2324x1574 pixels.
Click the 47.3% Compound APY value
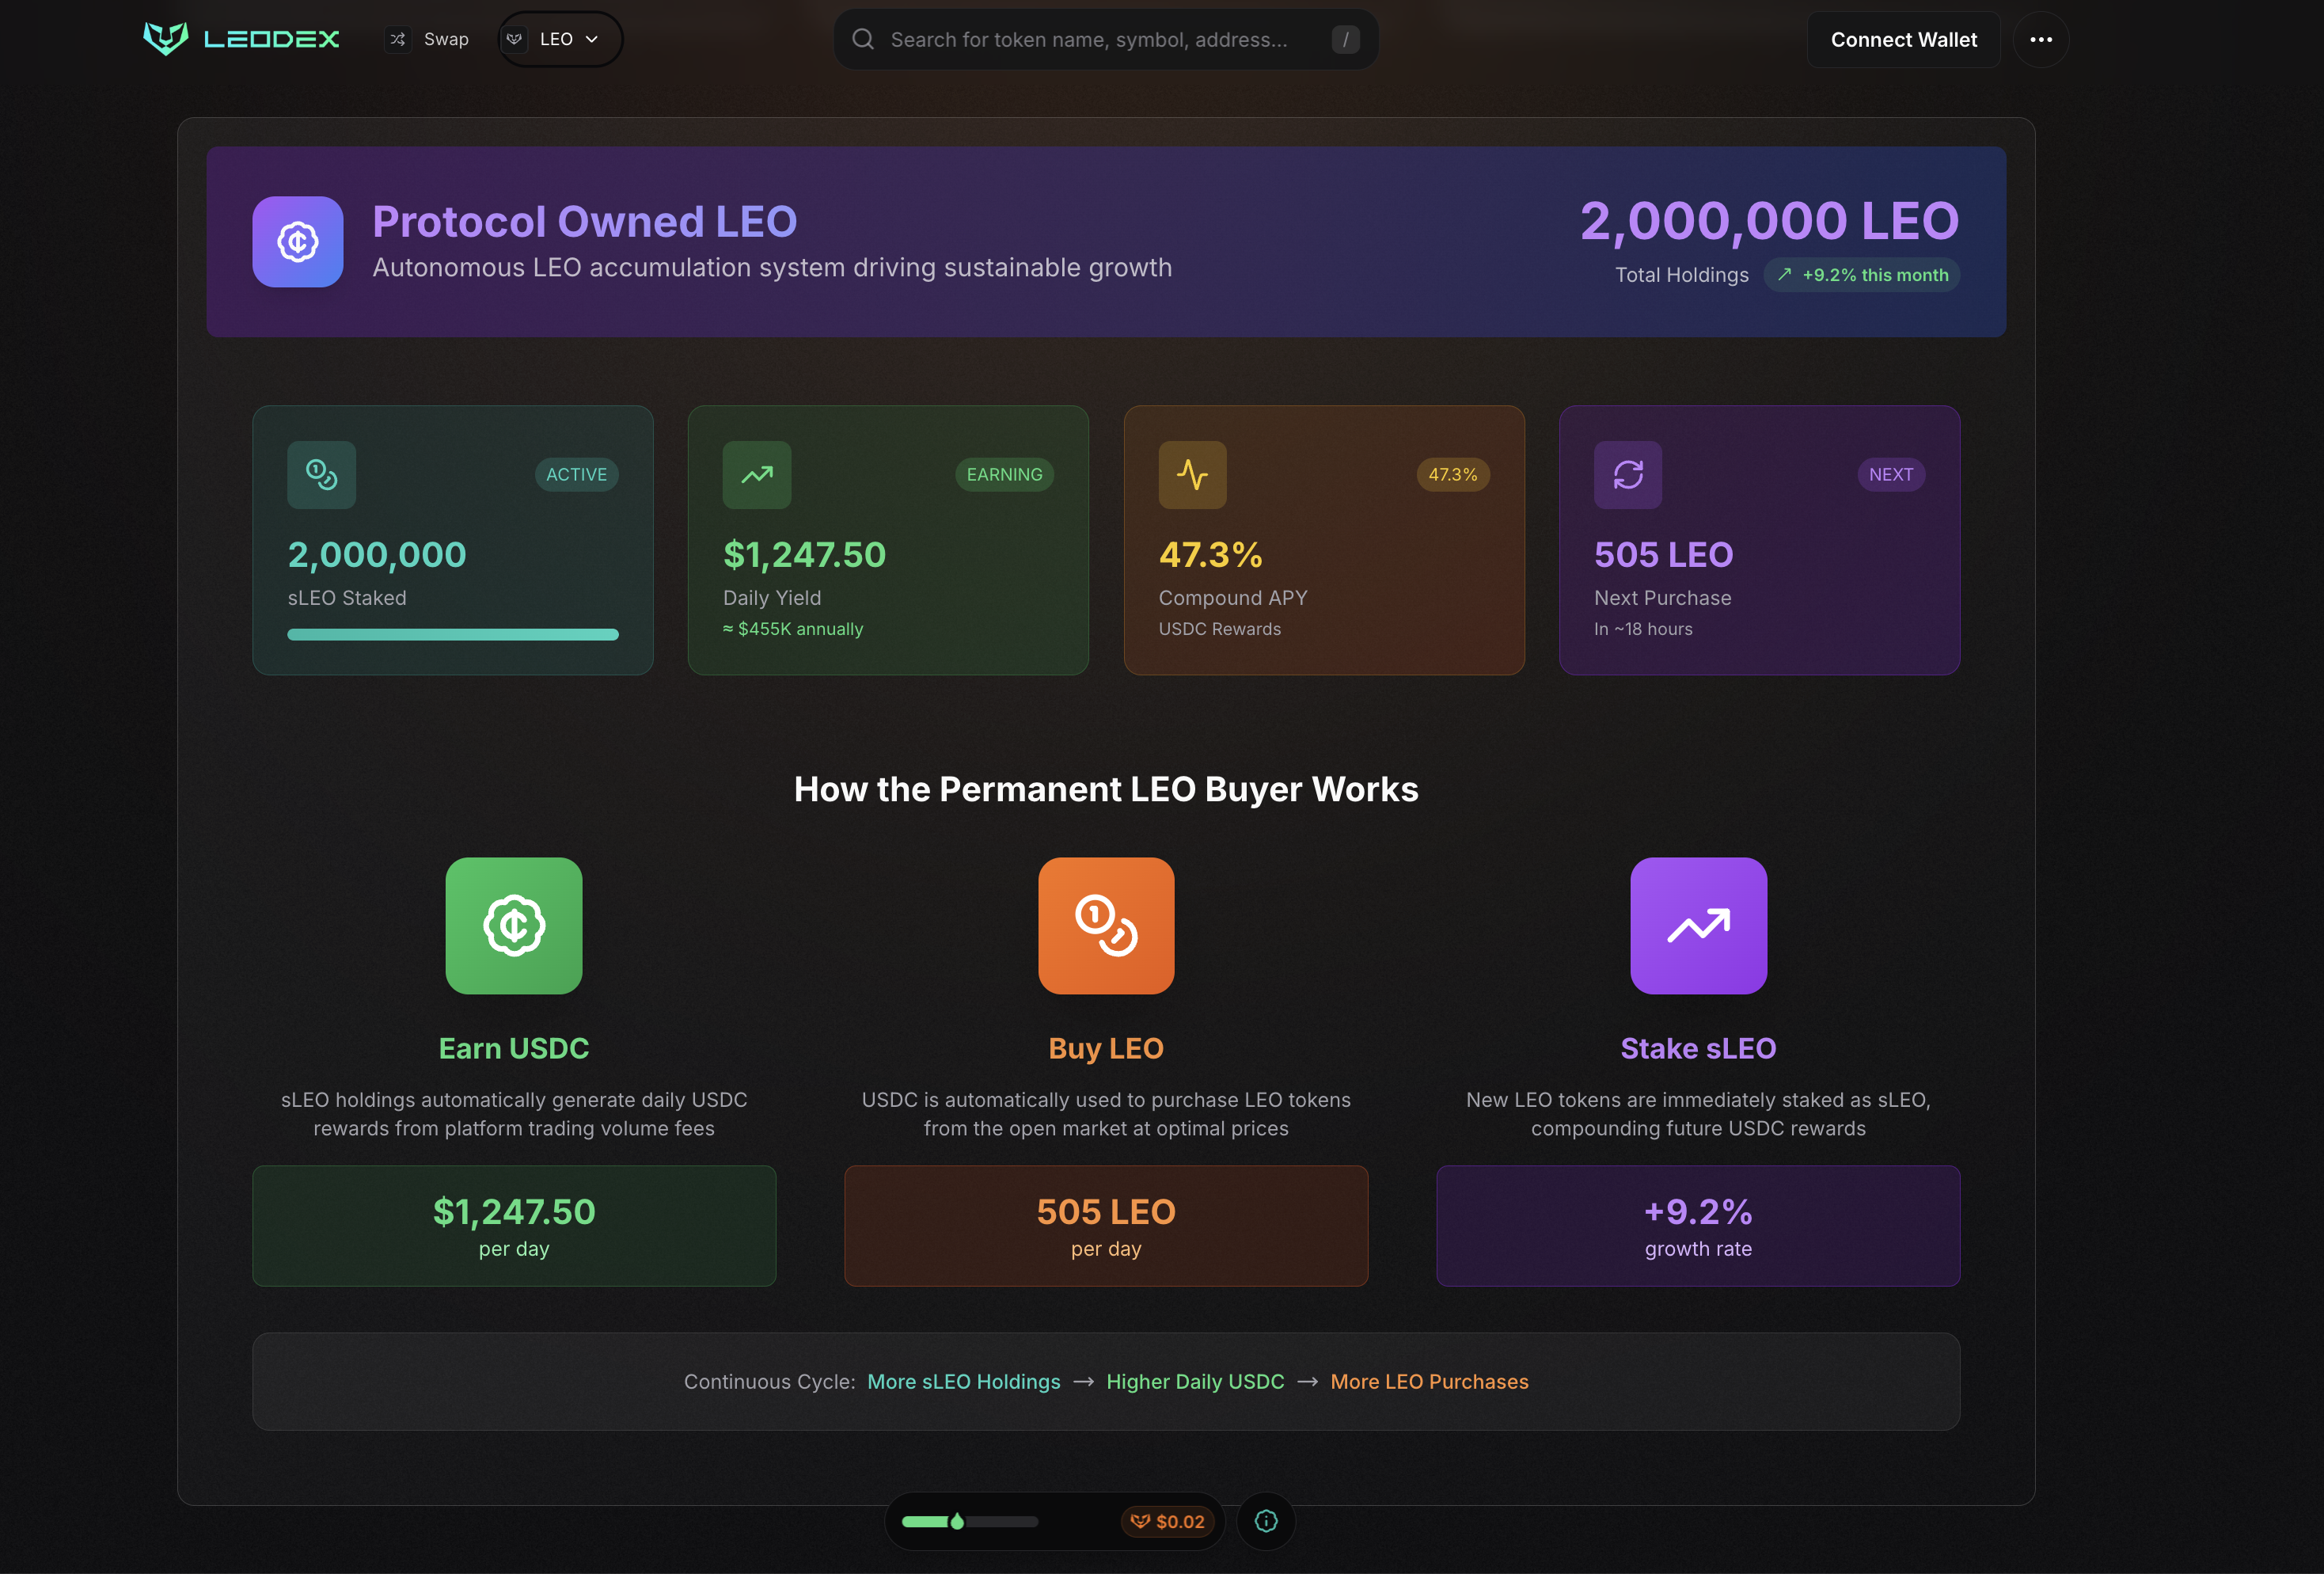pyautogui.click(x=1210, y=555)
